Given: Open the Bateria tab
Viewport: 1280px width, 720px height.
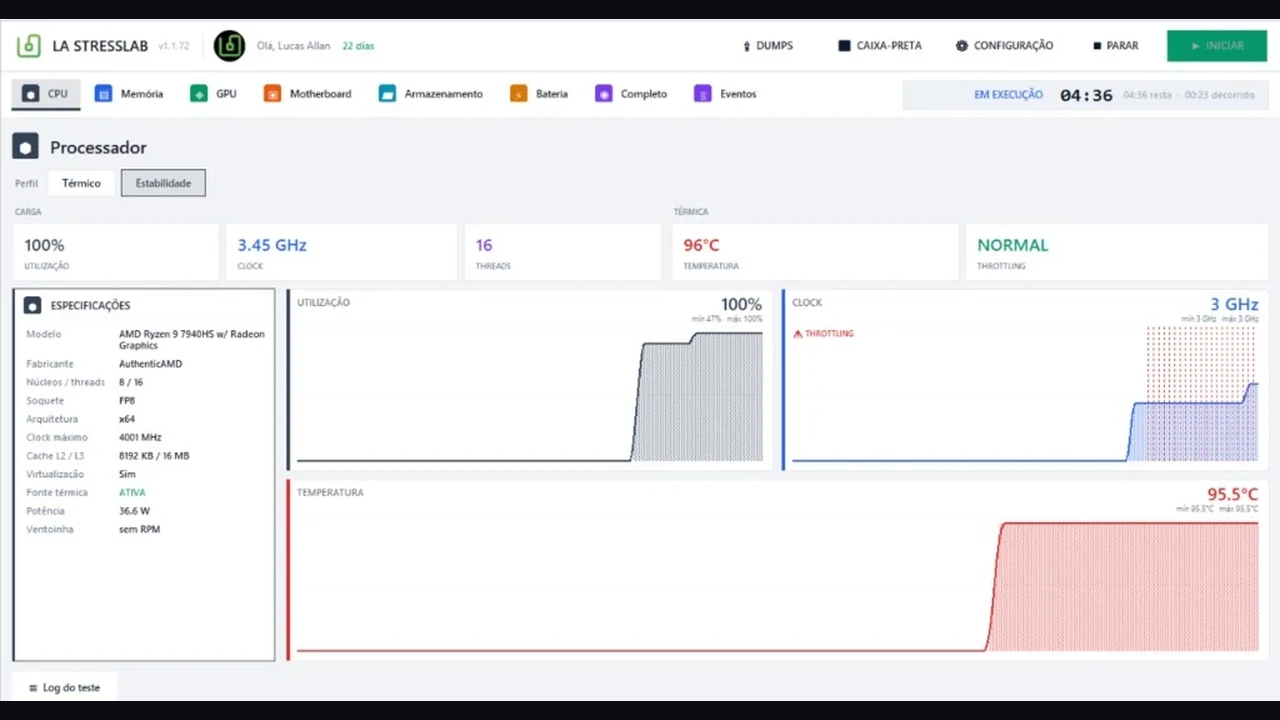Looking at the screenshot, I should pos(539,94).
